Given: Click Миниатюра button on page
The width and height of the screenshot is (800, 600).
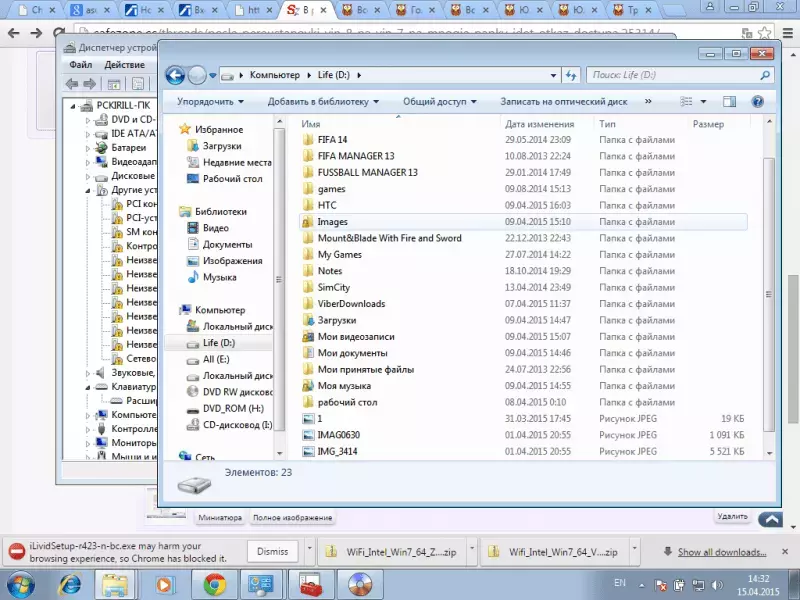Looking at the screenshot, I should pyautogui.click(x=220, y=517).
